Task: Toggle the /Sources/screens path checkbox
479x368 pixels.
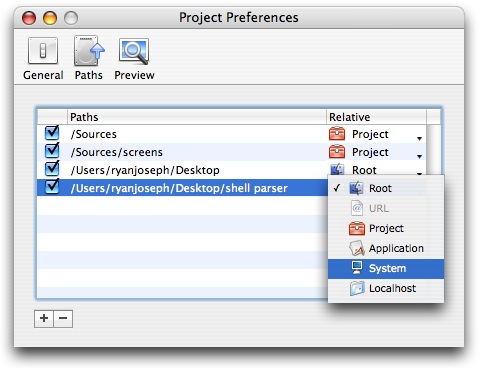Action: pyautogui.click(x=52, y=151)
